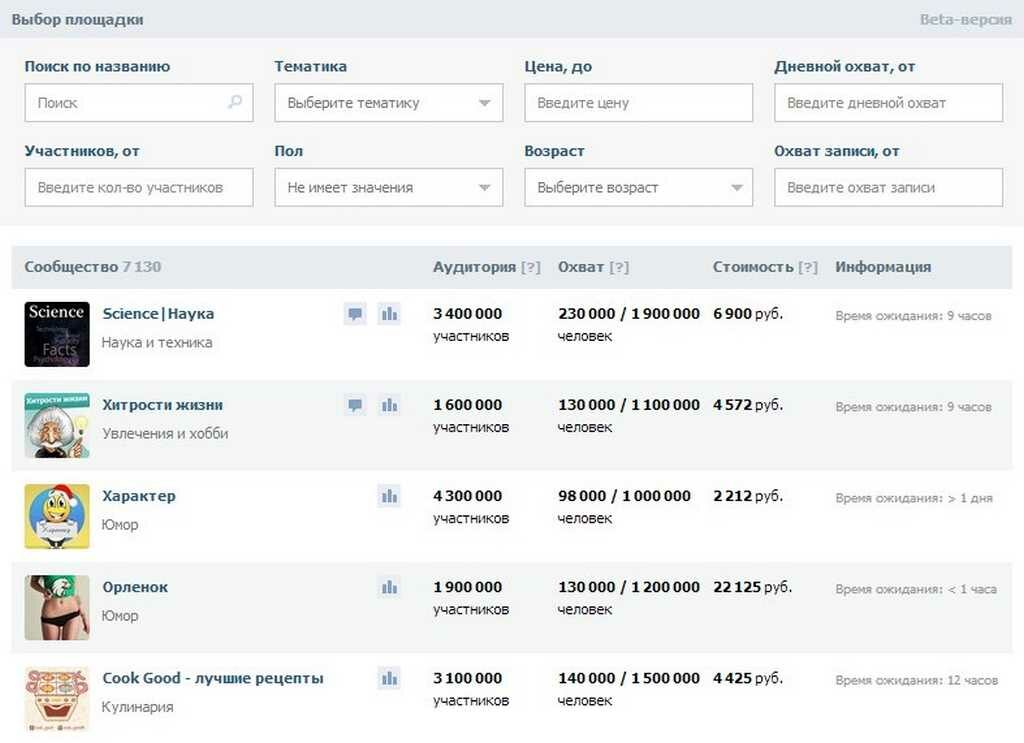Click the search magnifier icon
The width and height of the screenshot is (1024, 743).
click(x=235, y=102)
